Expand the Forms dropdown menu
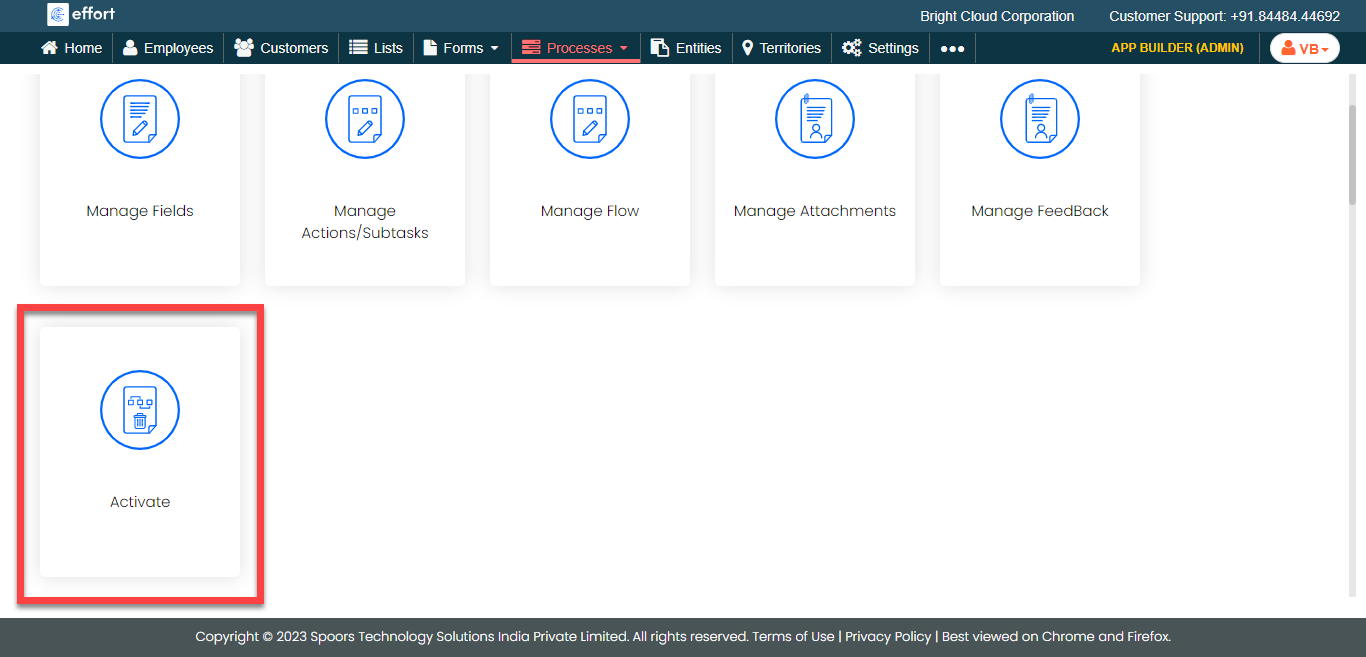The height and width of the screenshot is (657, 1366). (461, 48)
